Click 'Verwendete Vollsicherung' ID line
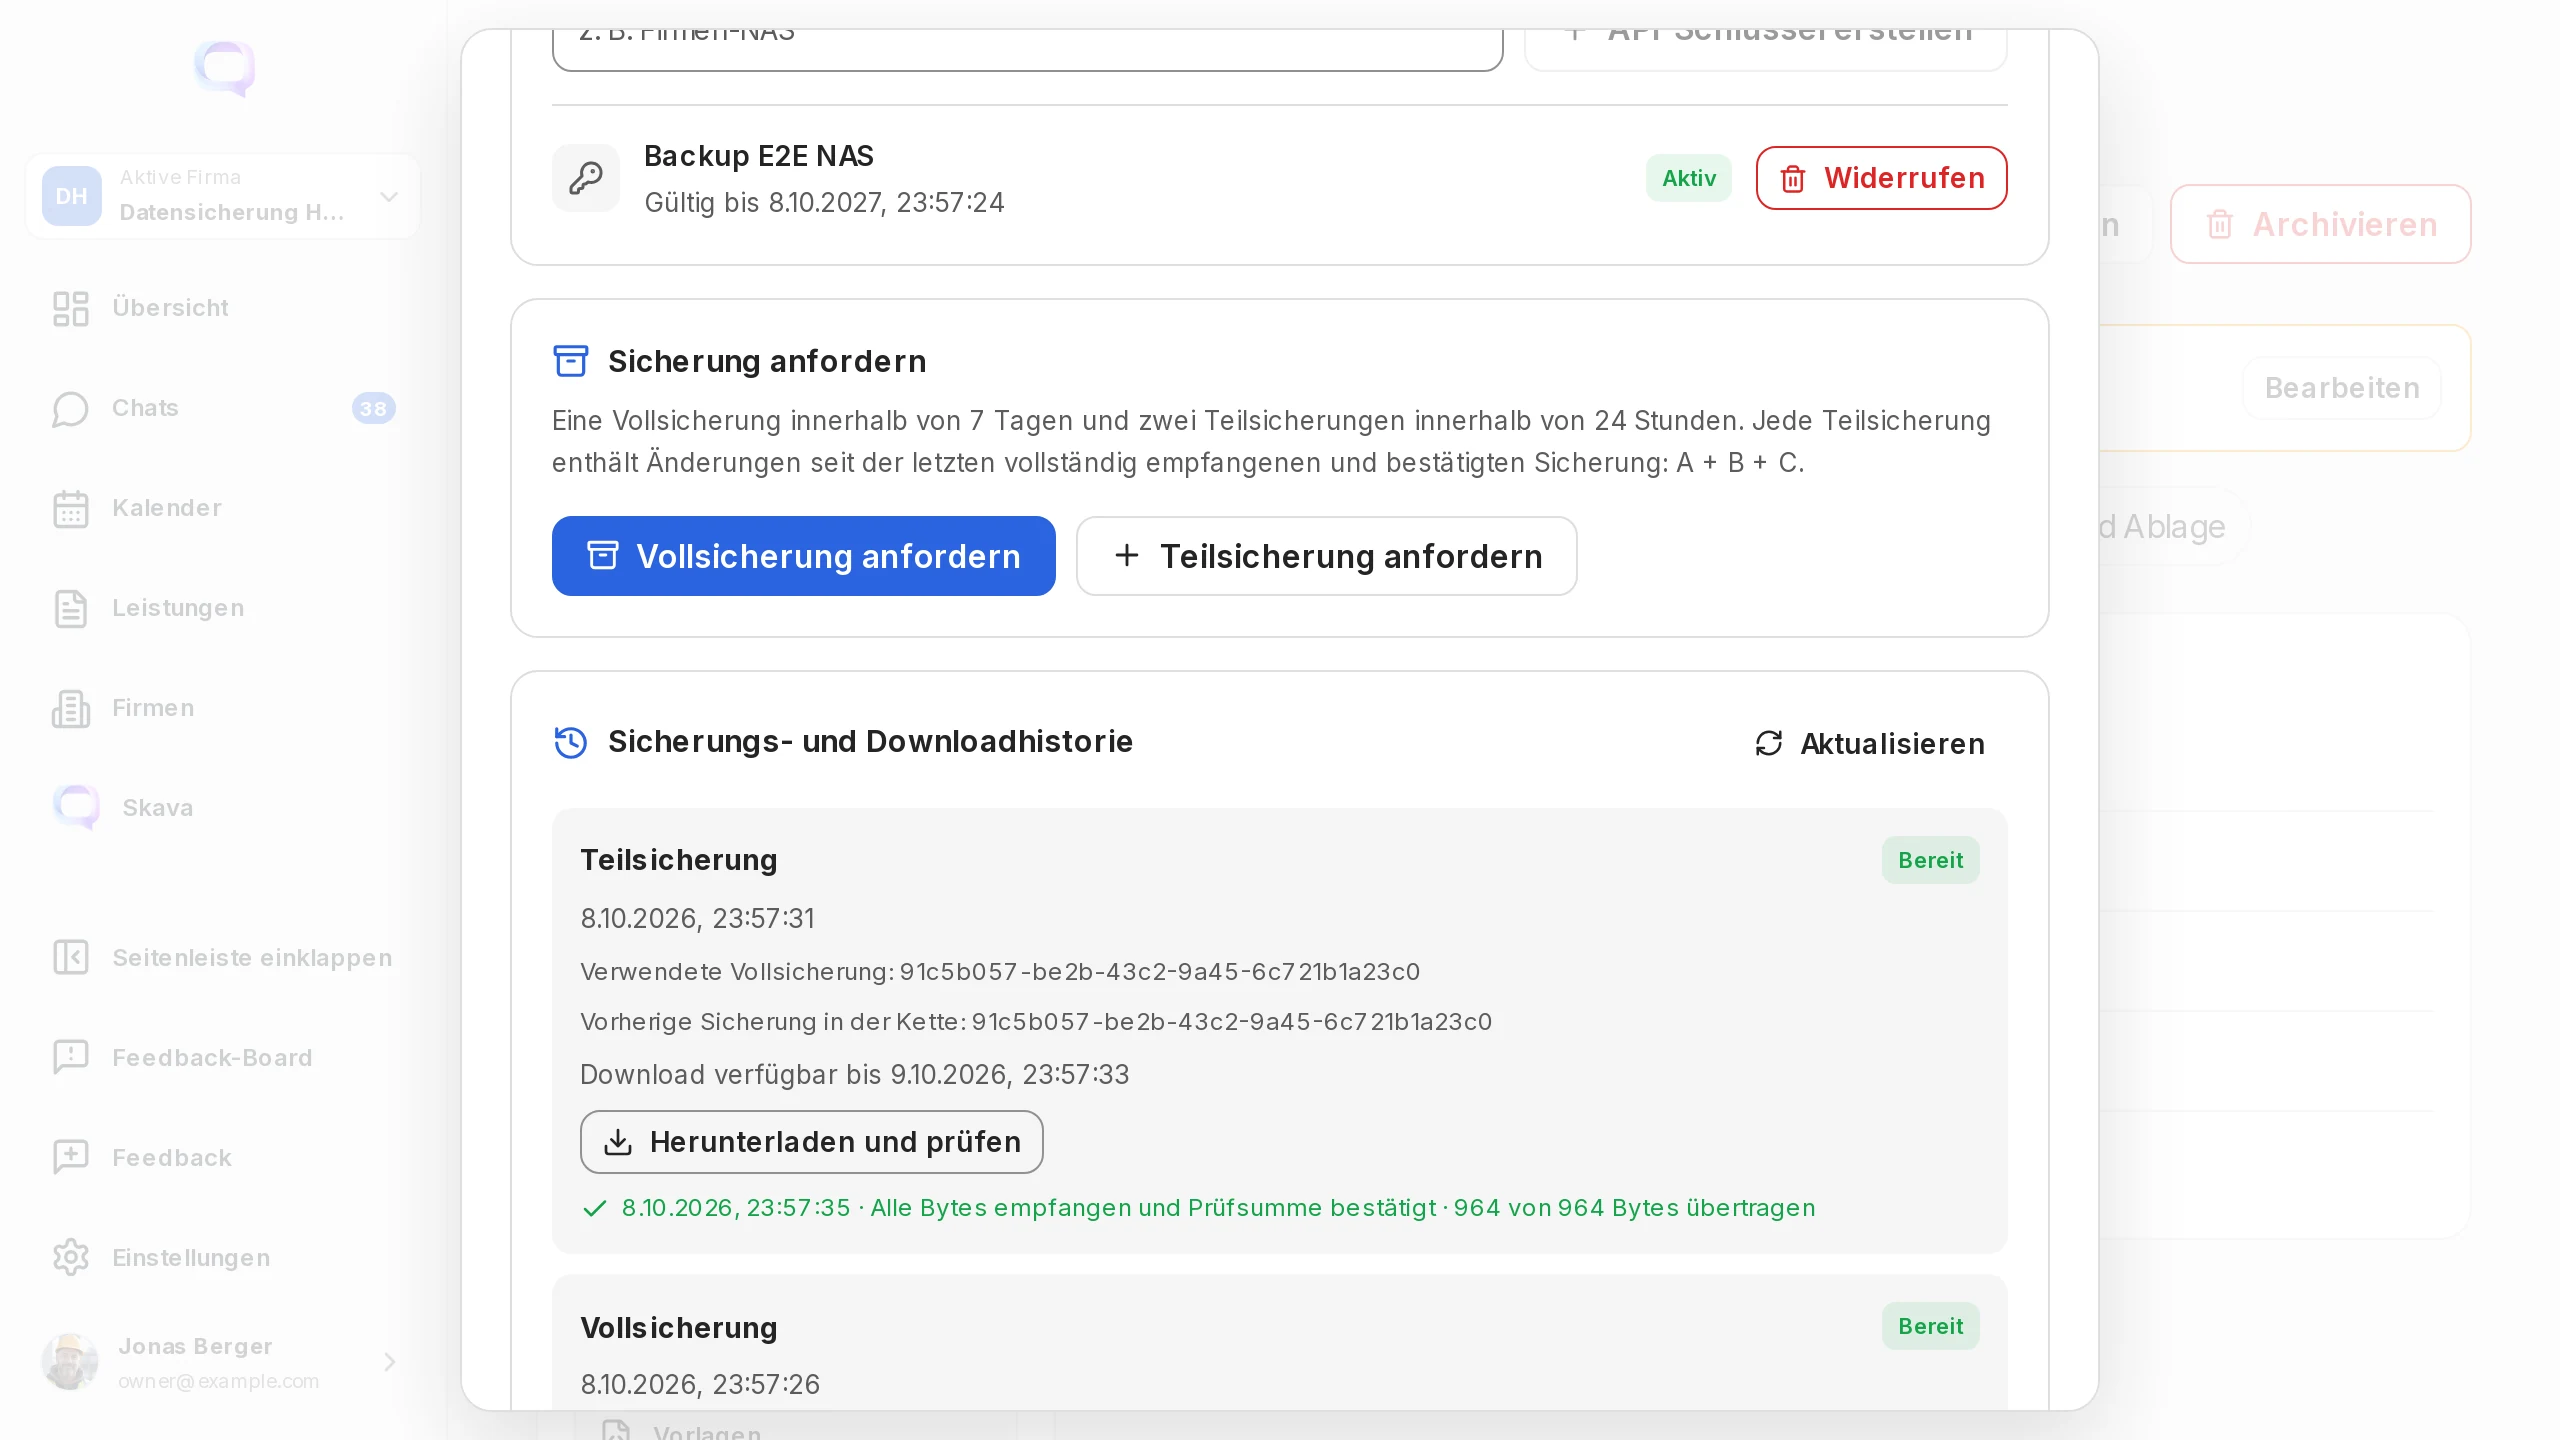This screenshot has width=2560, height=1440. 1000,972
